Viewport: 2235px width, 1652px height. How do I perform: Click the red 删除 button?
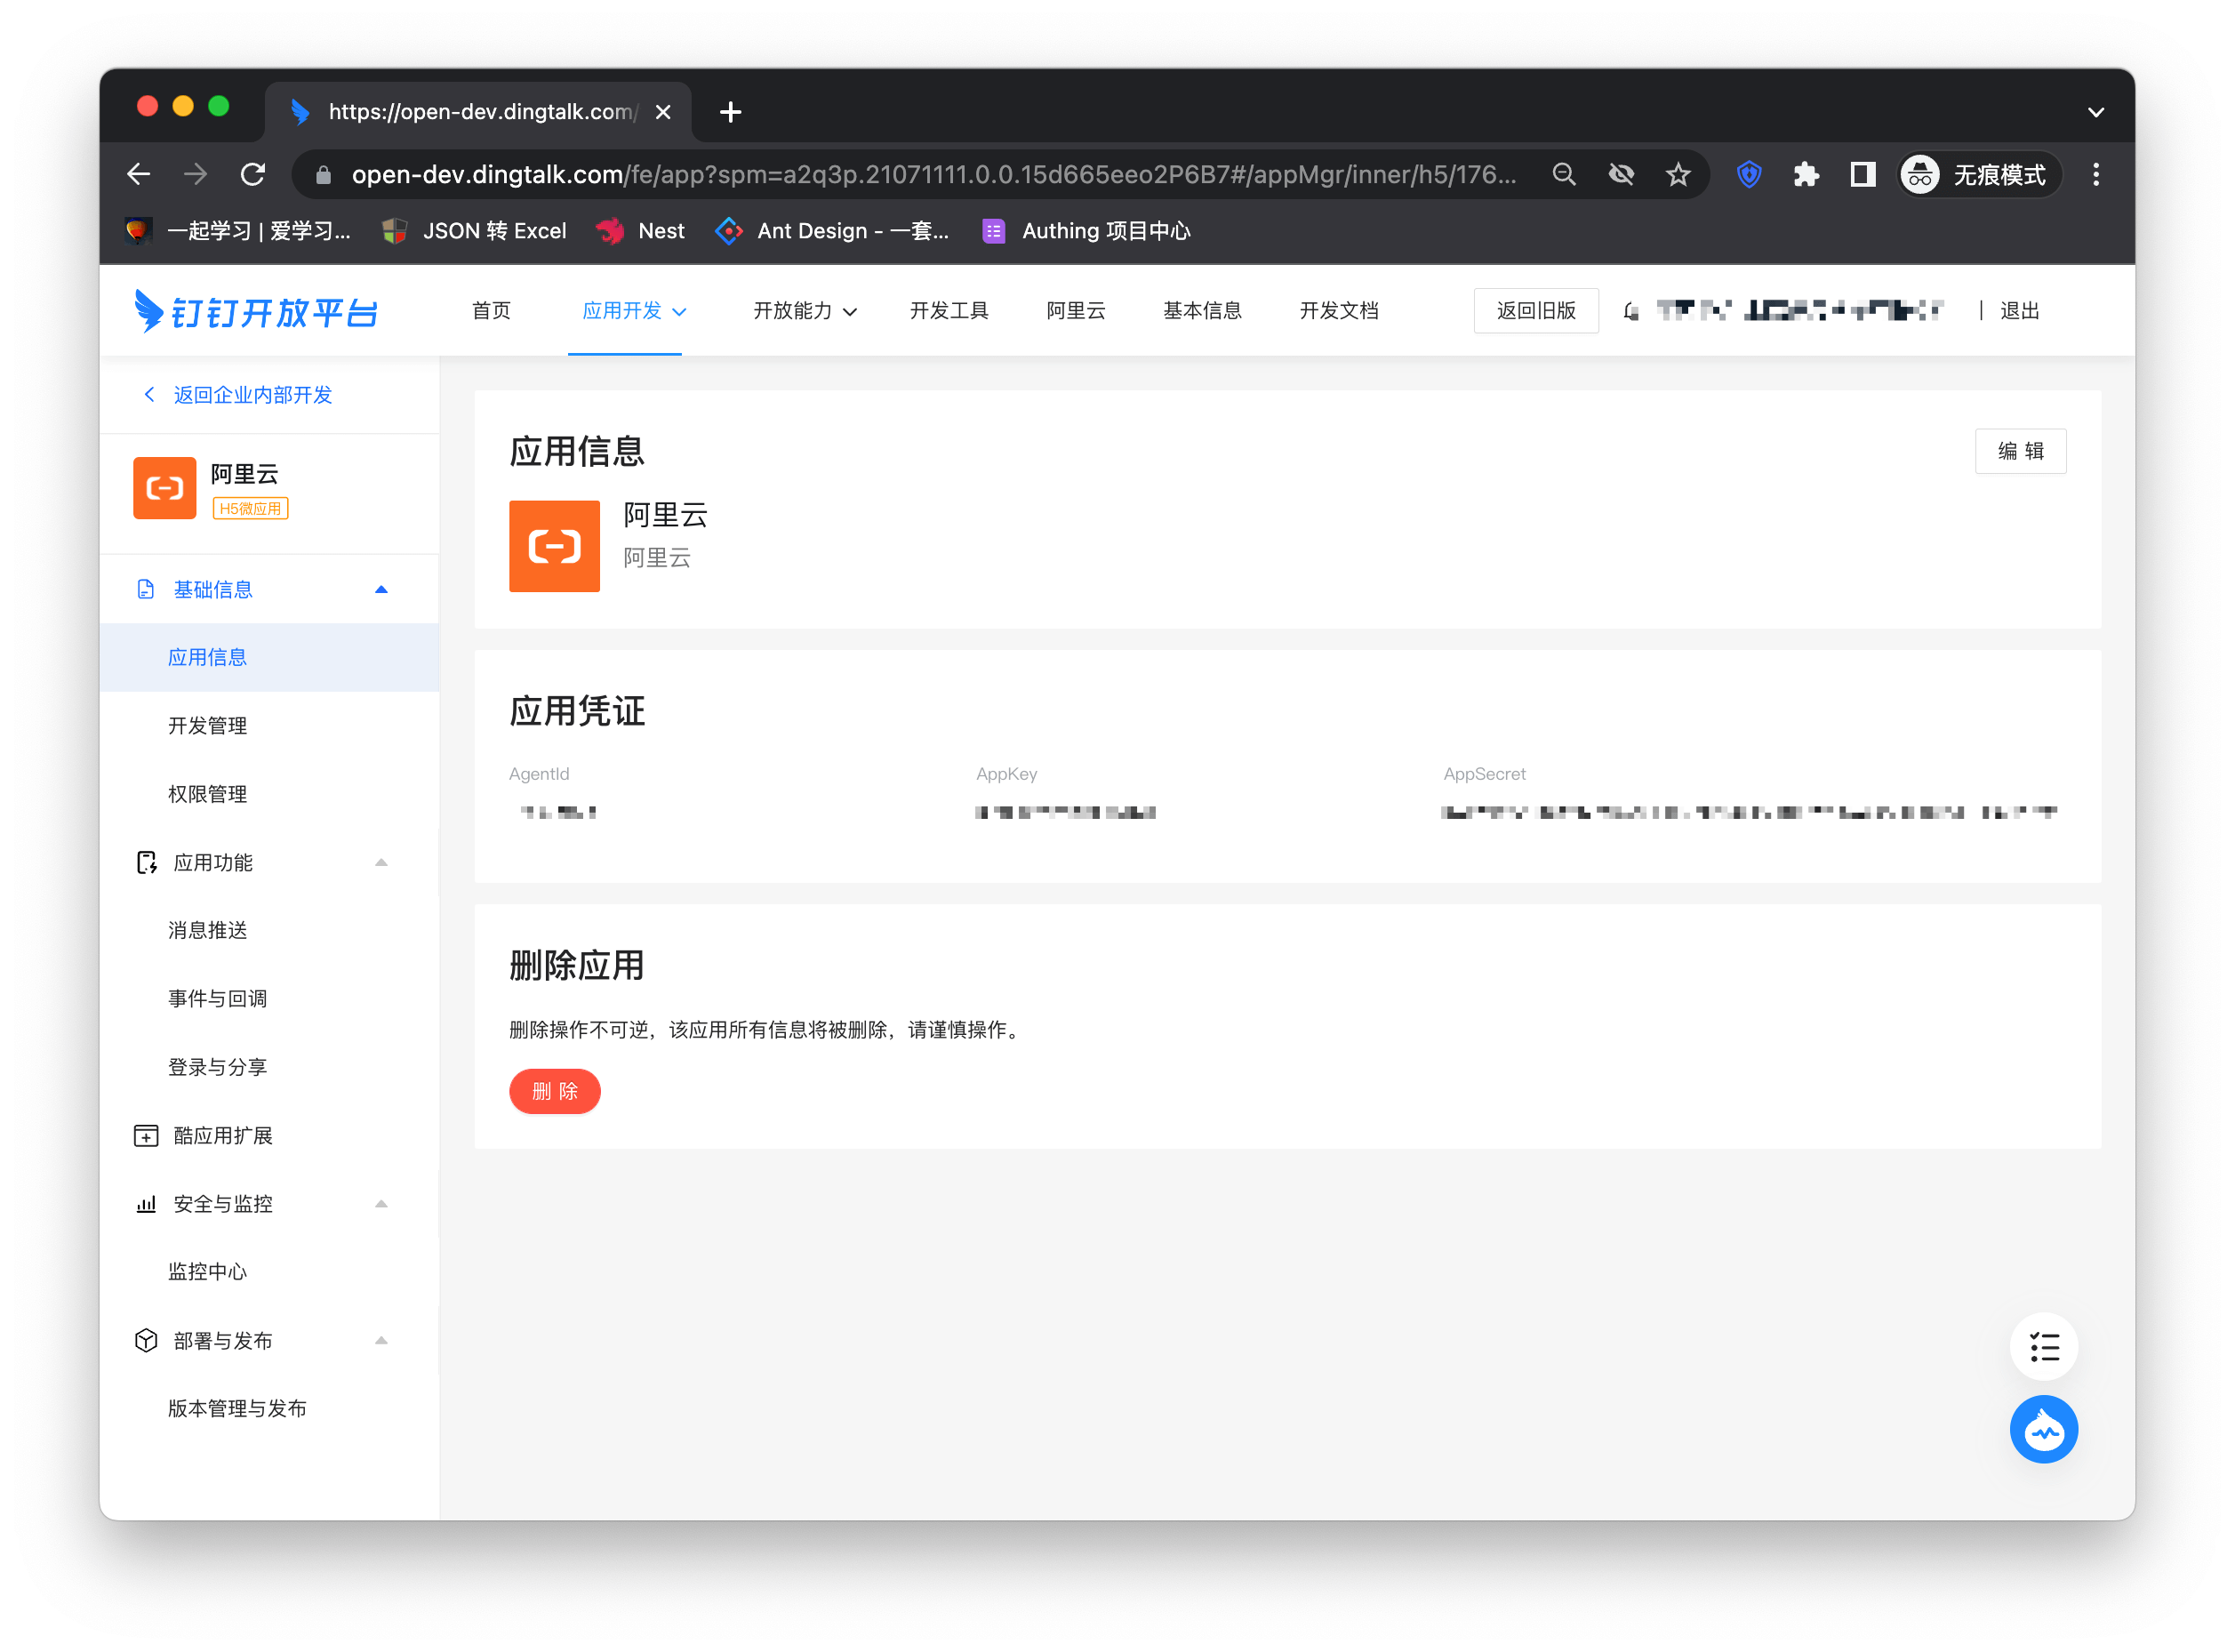554,1090
